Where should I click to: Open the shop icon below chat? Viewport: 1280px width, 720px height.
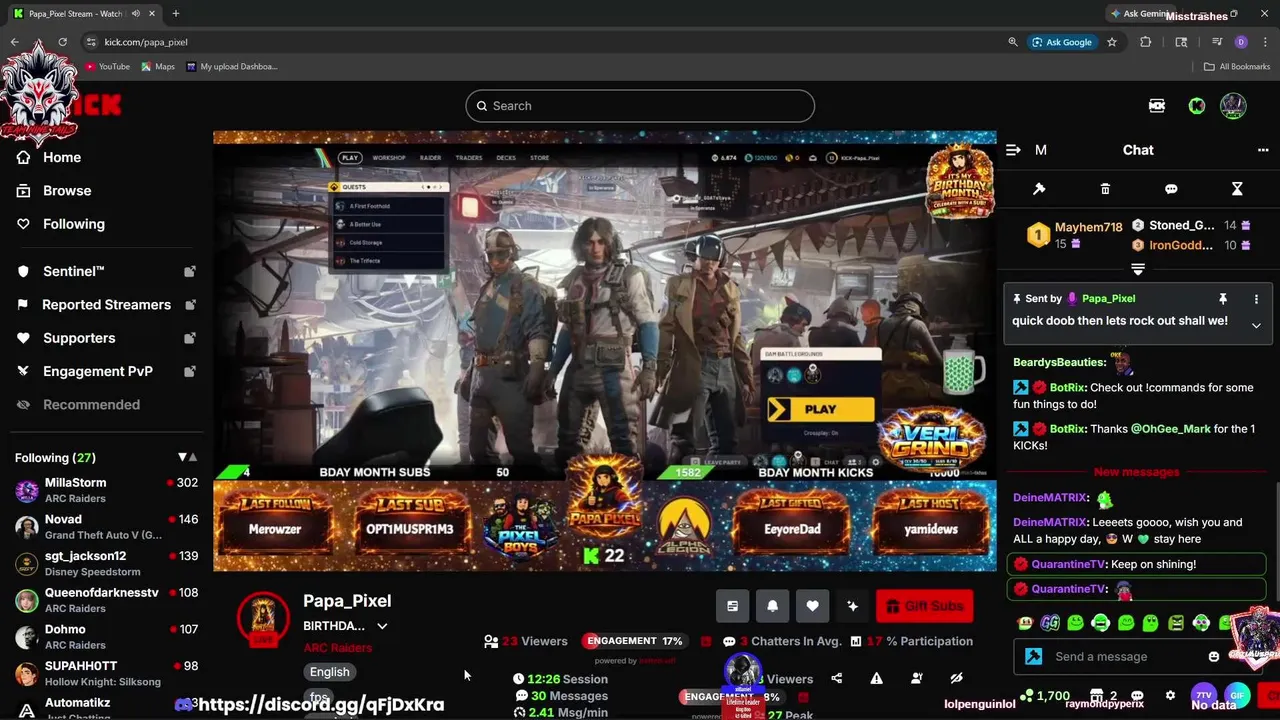1097,695
